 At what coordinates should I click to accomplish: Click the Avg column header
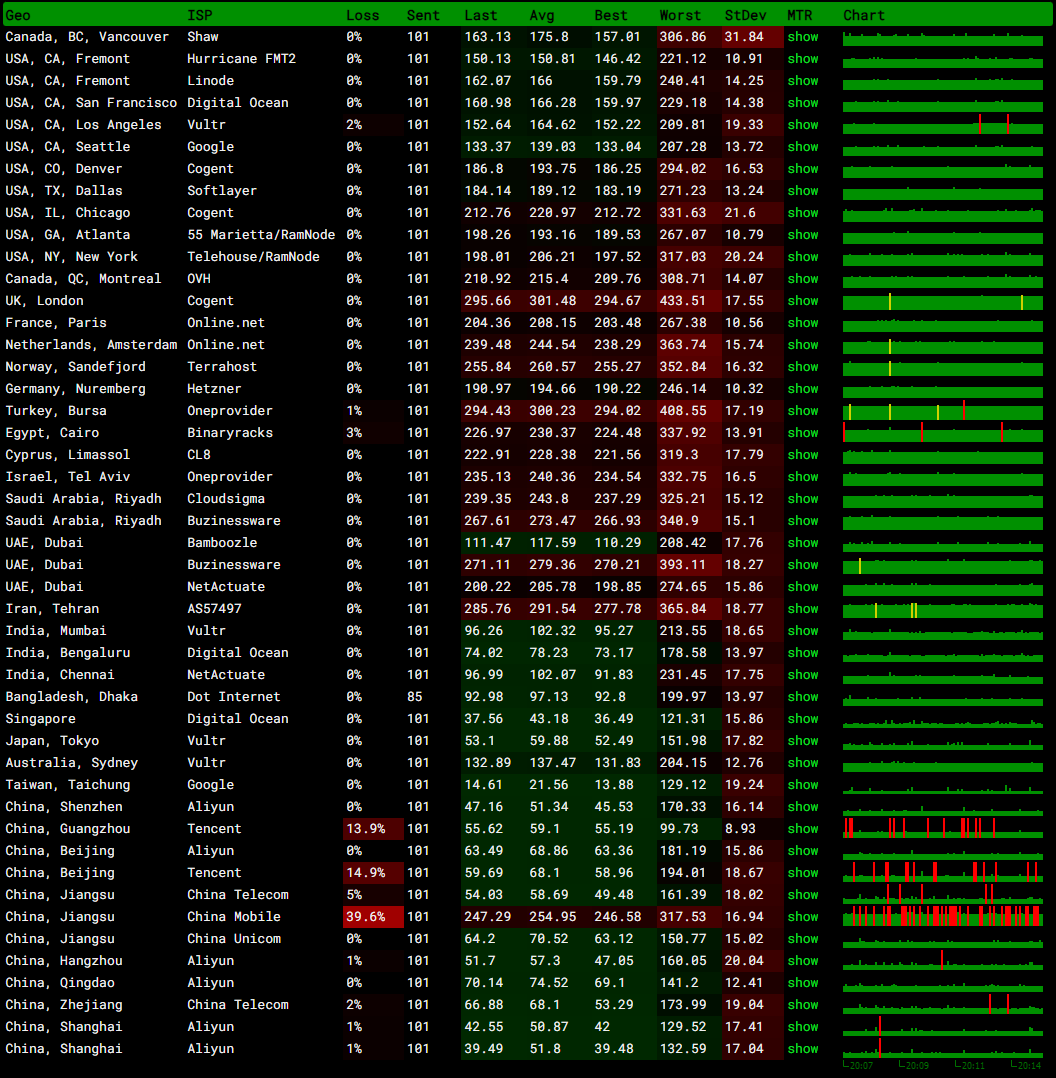[543, 15]
